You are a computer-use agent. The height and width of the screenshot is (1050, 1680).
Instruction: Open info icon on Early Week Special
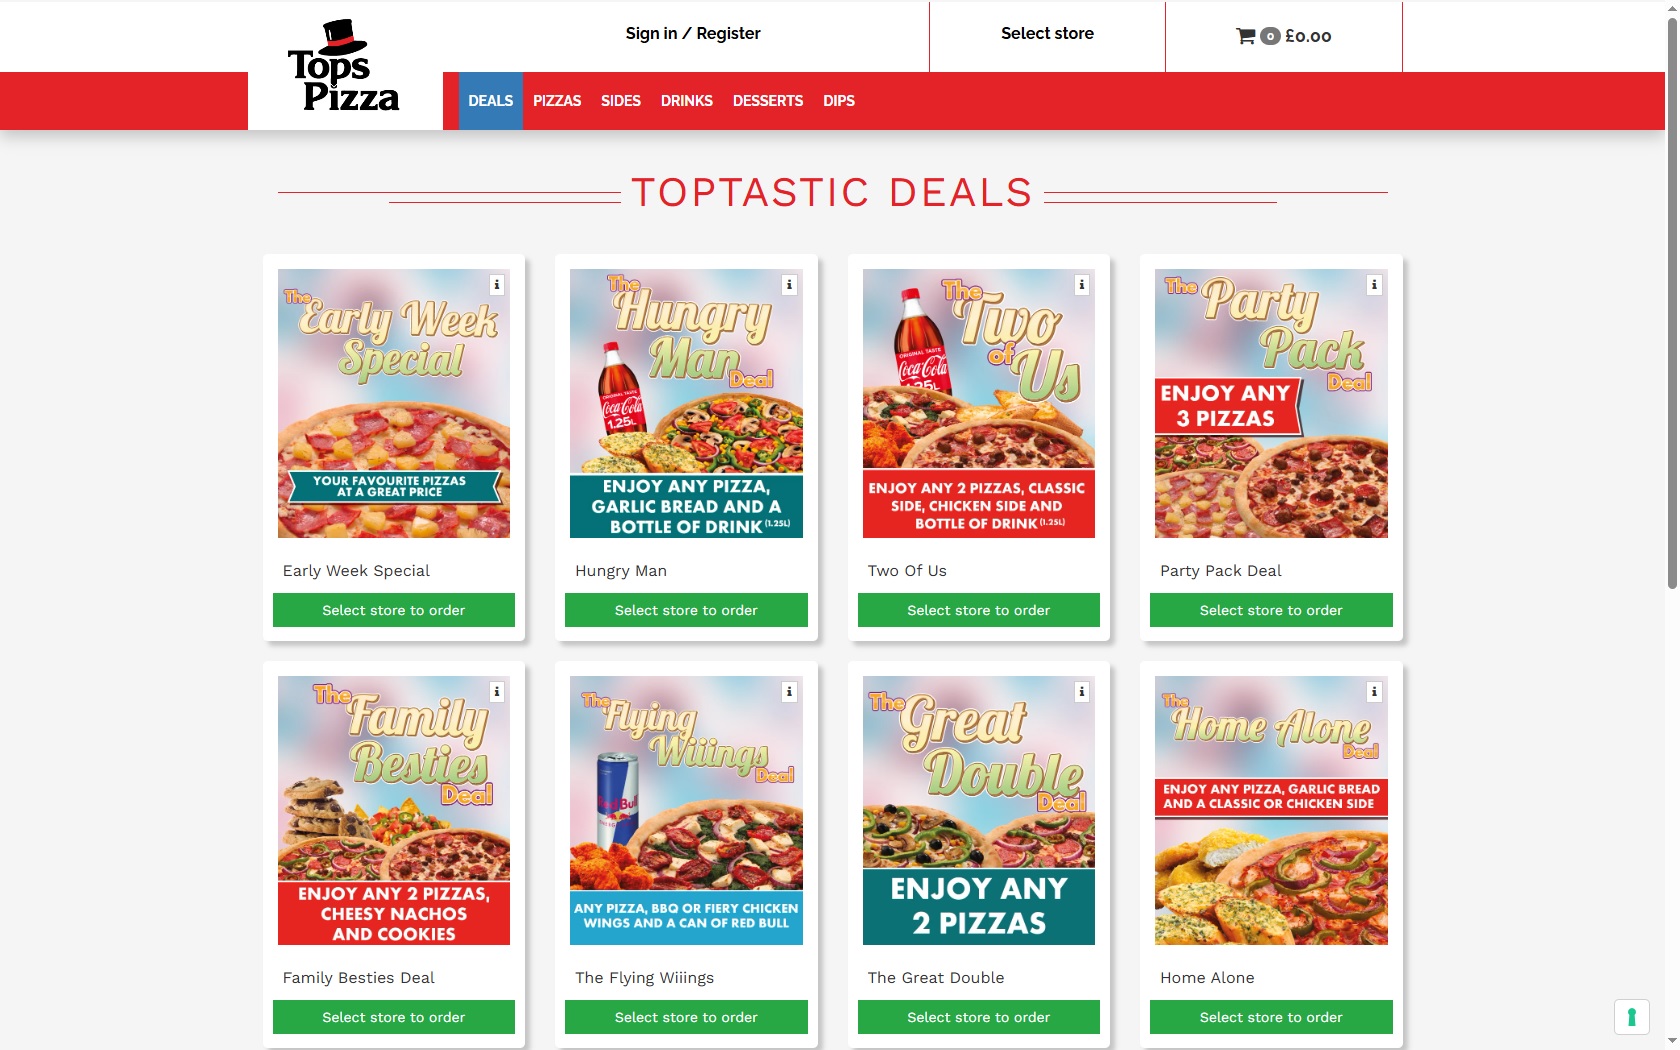(496, 285)
